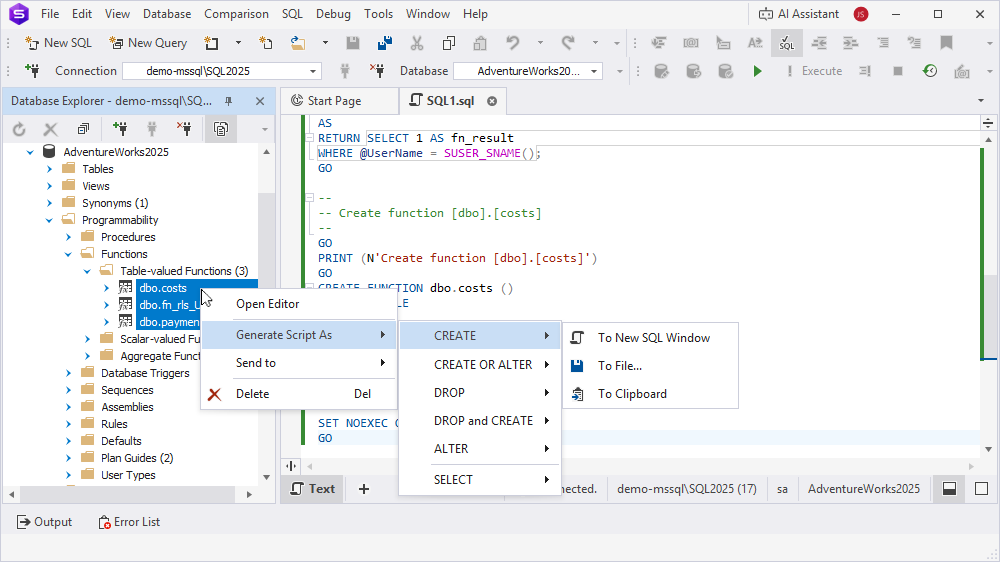
Task: Expand the Plan Guides (2) folder
Action: pos(68,458)
